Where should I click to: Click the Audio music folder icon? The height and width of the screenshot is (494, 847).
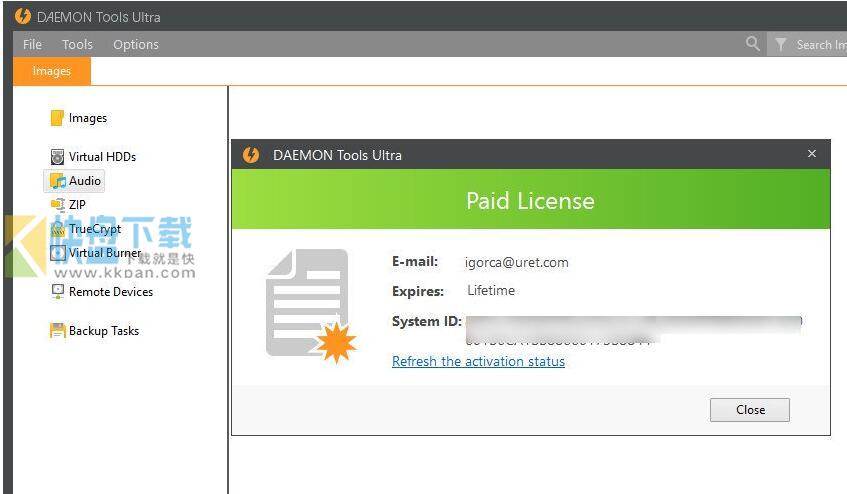pos(58,181)
